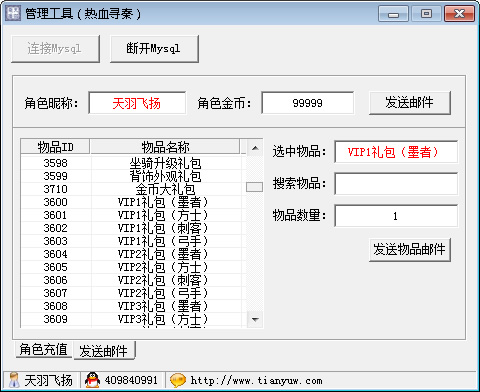Screen dimensions: 480x392
Task: Click the QQ penguin icon in status bar
Action: click(x=92, y=380)
